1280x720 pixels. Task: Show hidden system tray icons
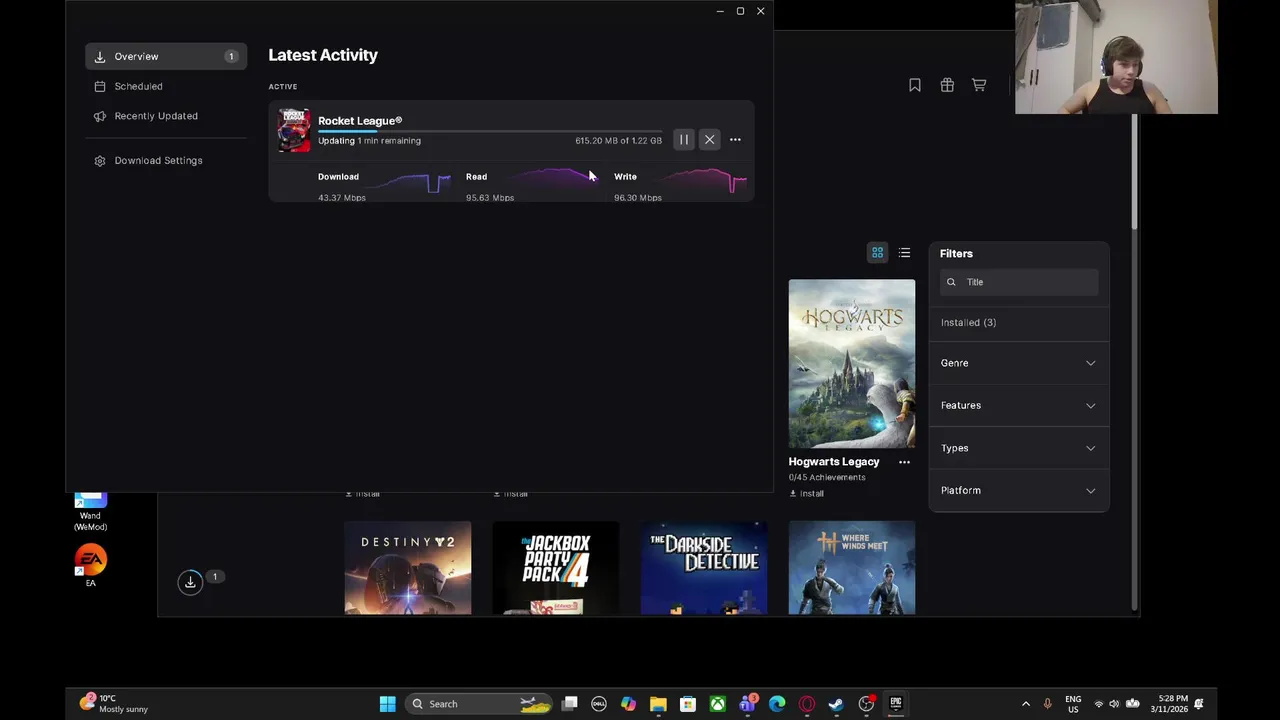1025,704
